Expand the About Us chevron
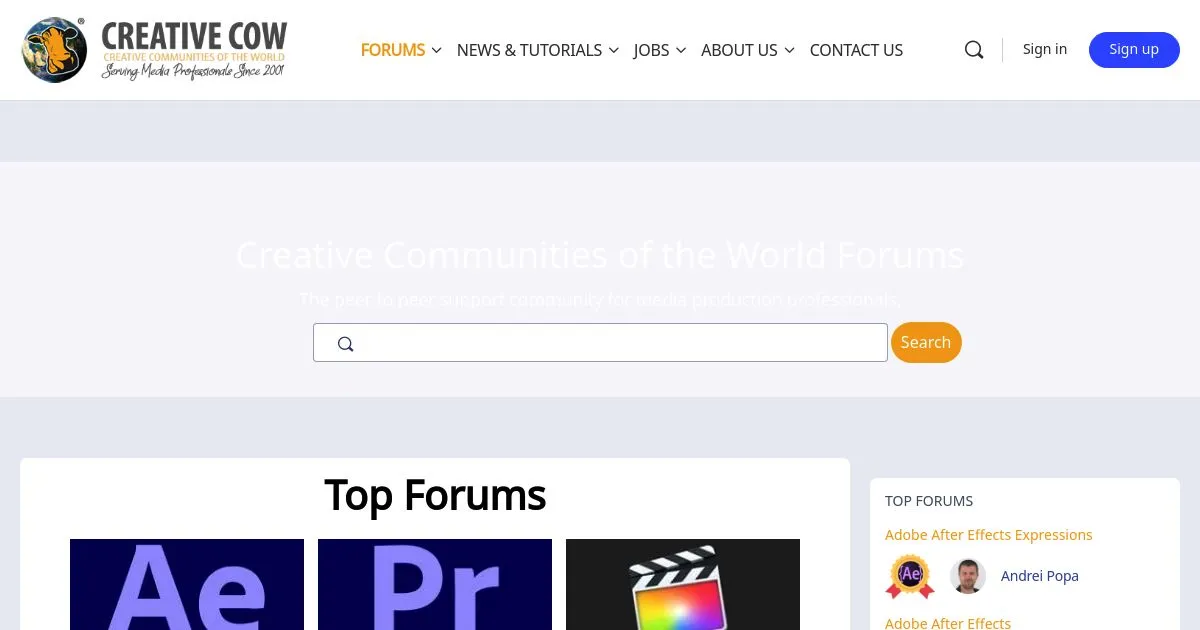Viewport: 1200px width, 630px height. 789,50
